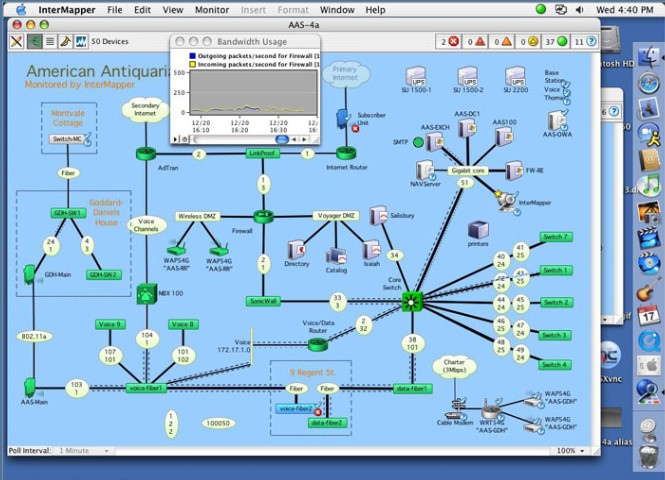Screen dimensions: 665x480
Task: Select the voice-fiber1 box
Action: click(x=146, y=388)
